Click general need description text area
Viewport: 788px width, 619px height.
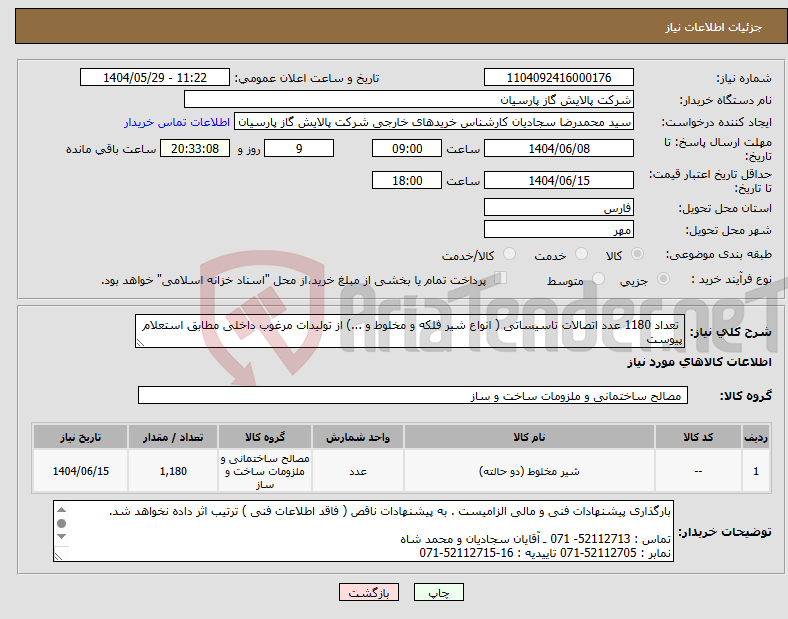[410, 331]
